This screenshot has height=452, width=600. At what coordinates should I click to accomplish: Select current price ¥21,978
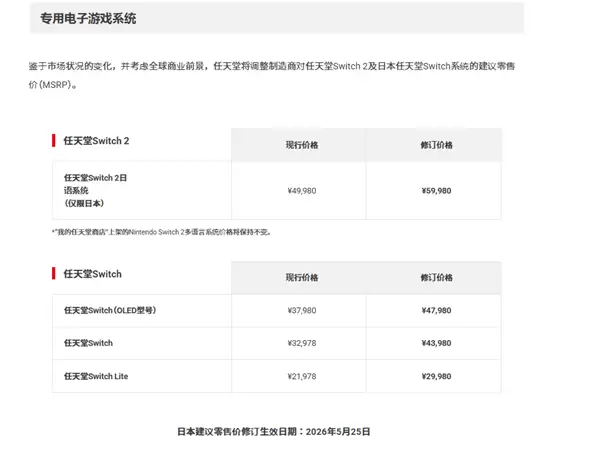pyautogui.click(x=302, y=376)
